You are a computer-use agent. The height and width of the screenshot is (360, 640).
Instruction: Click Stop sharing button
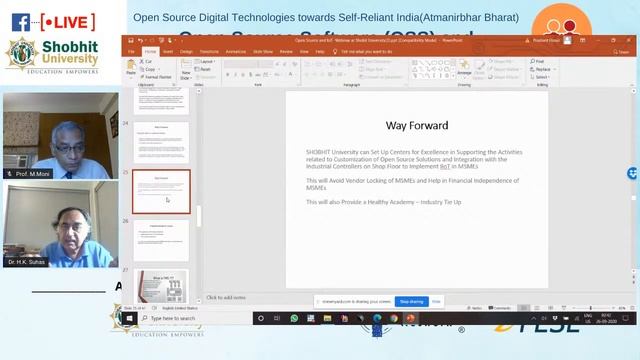[x=411, y=302]
